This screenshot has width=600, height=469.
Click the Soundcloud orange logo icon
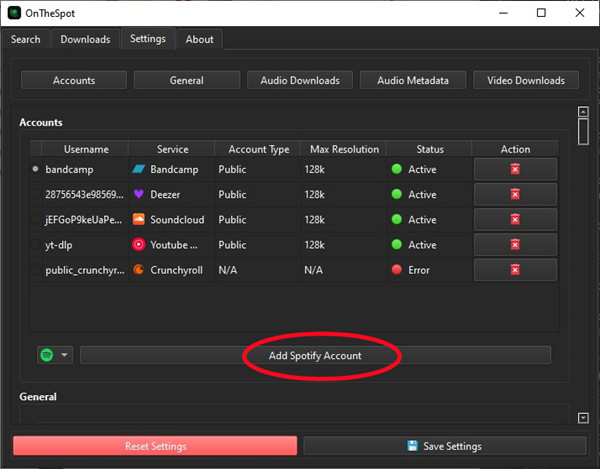click(x=139, y=219)
